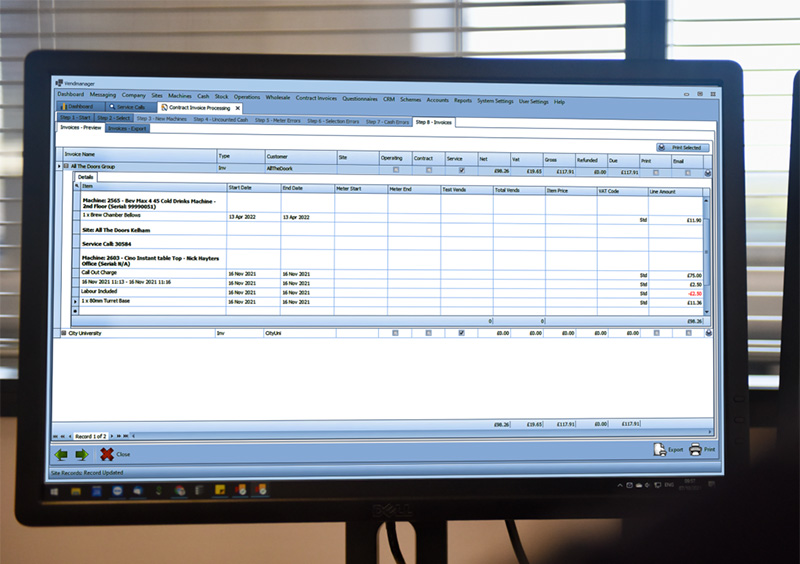
Task: Switch to the Invoices - Export tab
Action: pyautogui.click(x=127, y=129)
